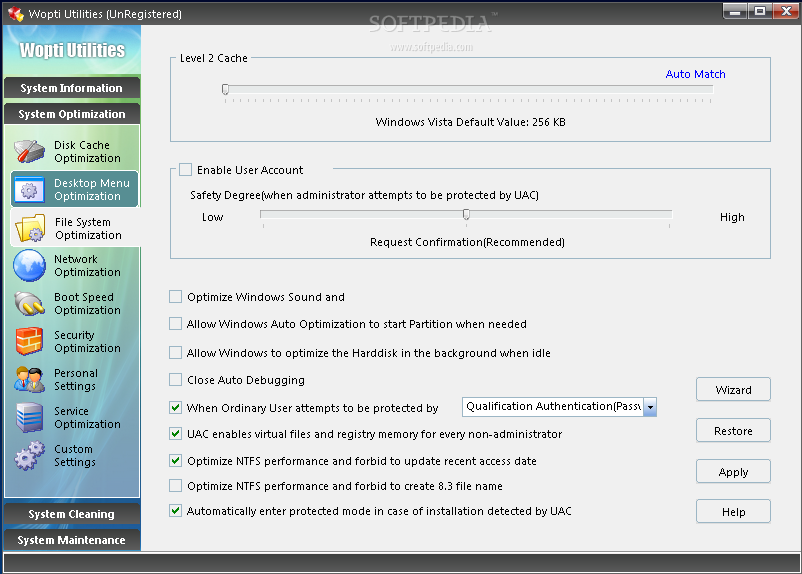The width and height of the screenshot is (802, 574).
Task: Click the Wopti Utilities title bar logo
Action: [15, 14]
